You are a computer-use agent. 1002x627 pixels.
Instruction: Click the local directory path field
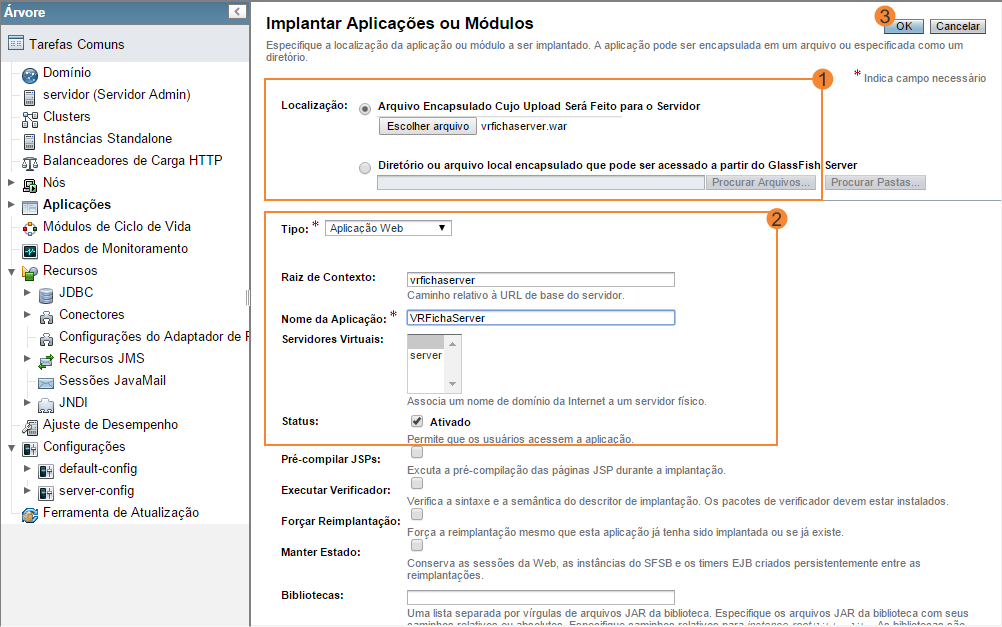pos(541,182)
